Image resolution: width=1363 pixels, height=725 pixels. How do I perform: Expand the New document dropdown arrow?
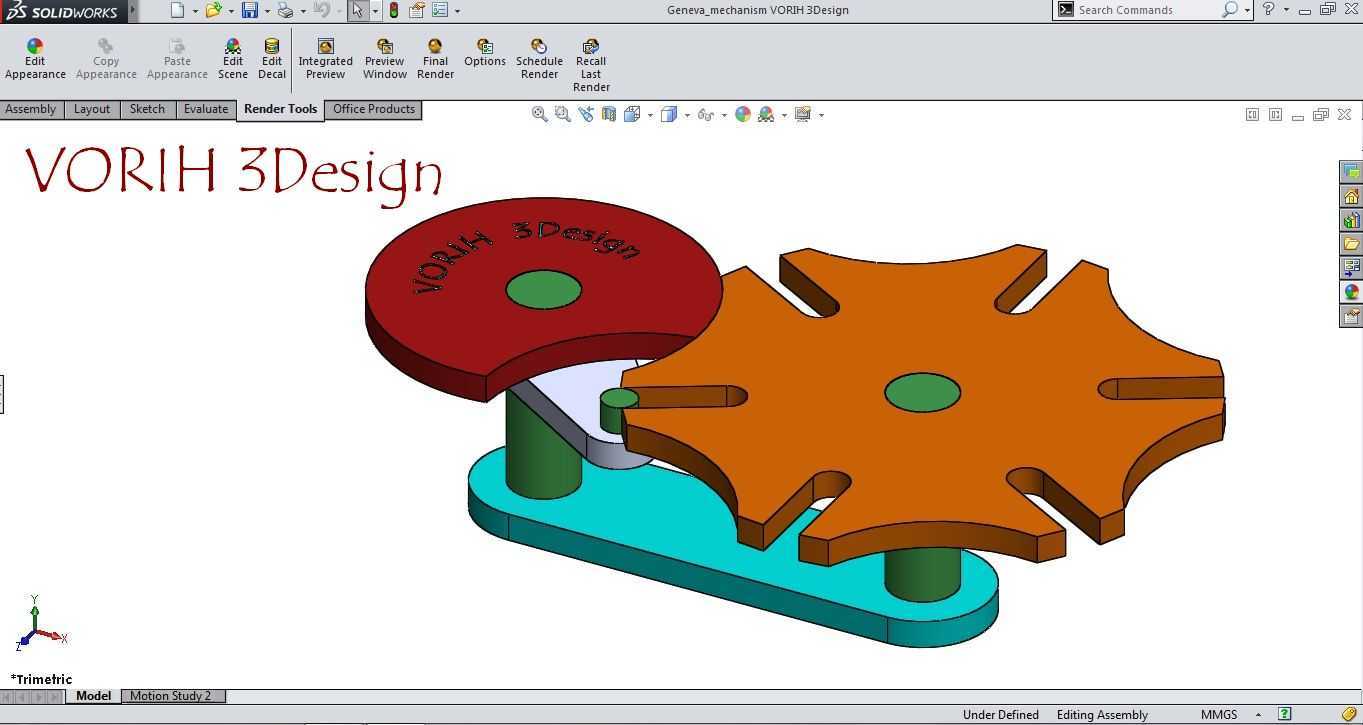click(195, 11)
